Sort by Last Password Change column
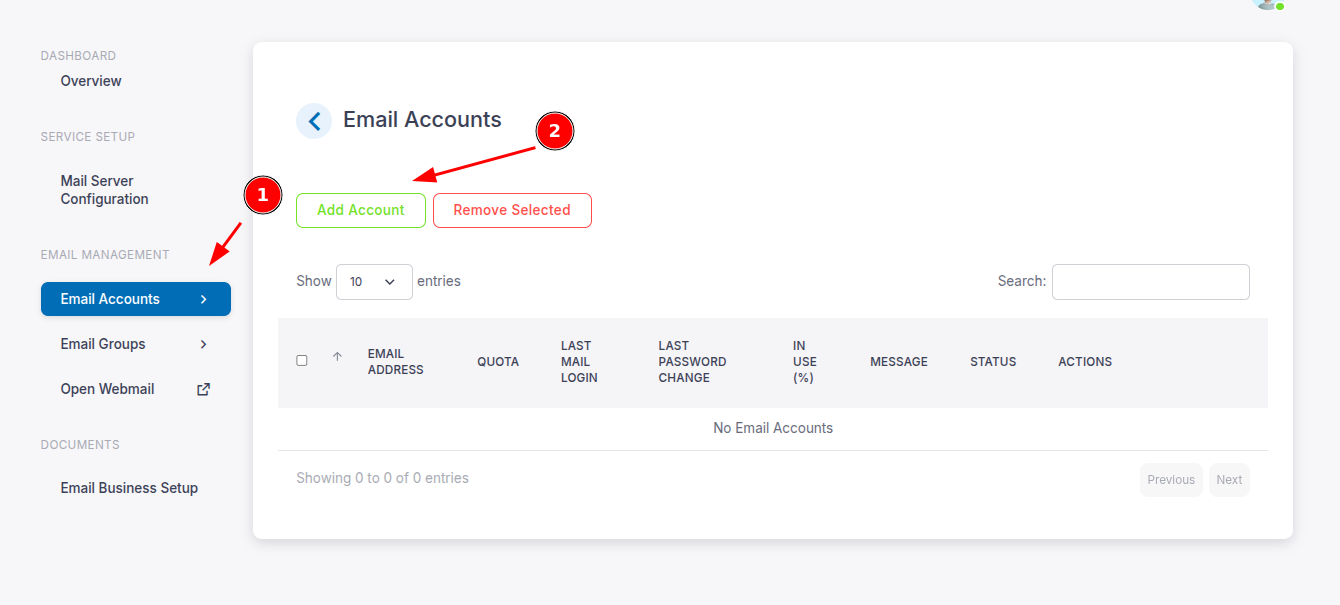This screenshot has height=605, width=1340. (692, 362)
